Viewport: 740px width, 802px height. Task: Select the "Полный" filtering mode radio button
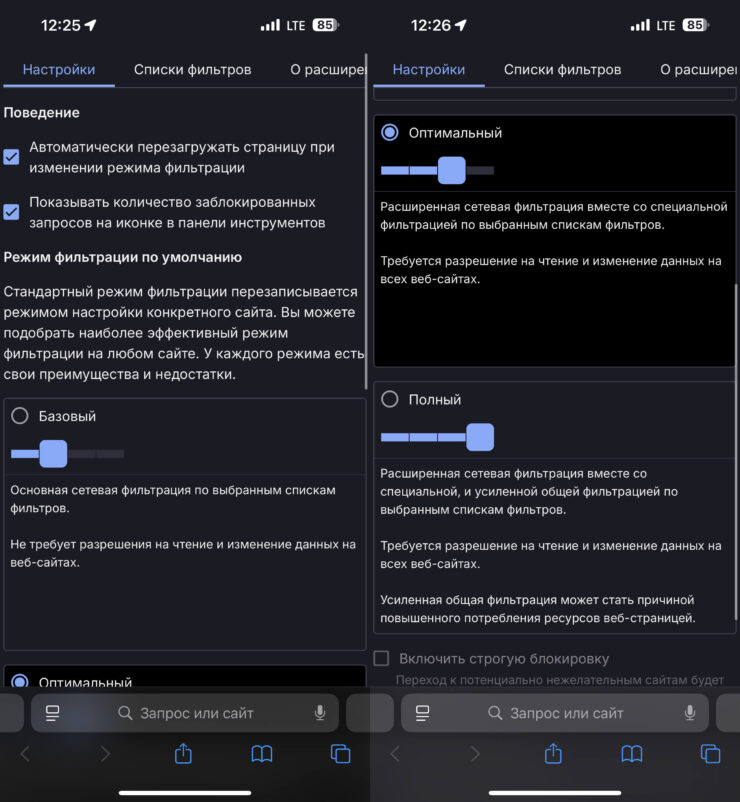389,399
